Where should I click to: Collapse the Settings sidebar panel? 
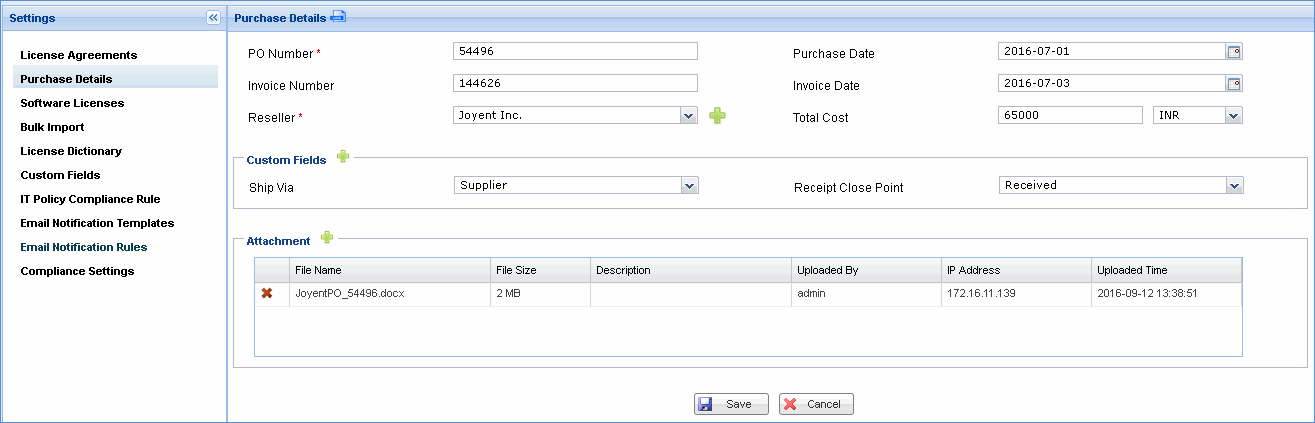[x=213, y=17]
